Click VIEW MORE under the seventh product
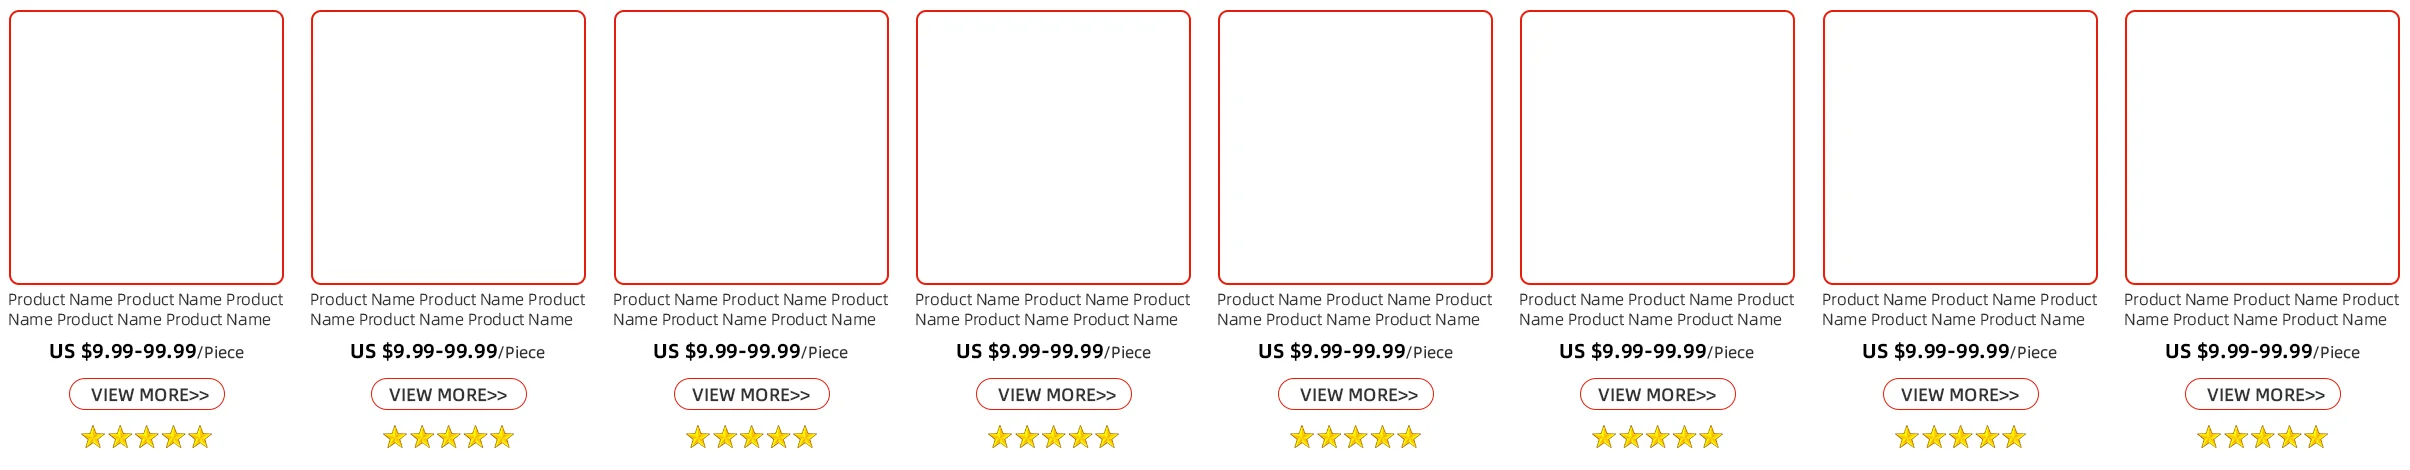2410x470 pixels. (1961, 394)
